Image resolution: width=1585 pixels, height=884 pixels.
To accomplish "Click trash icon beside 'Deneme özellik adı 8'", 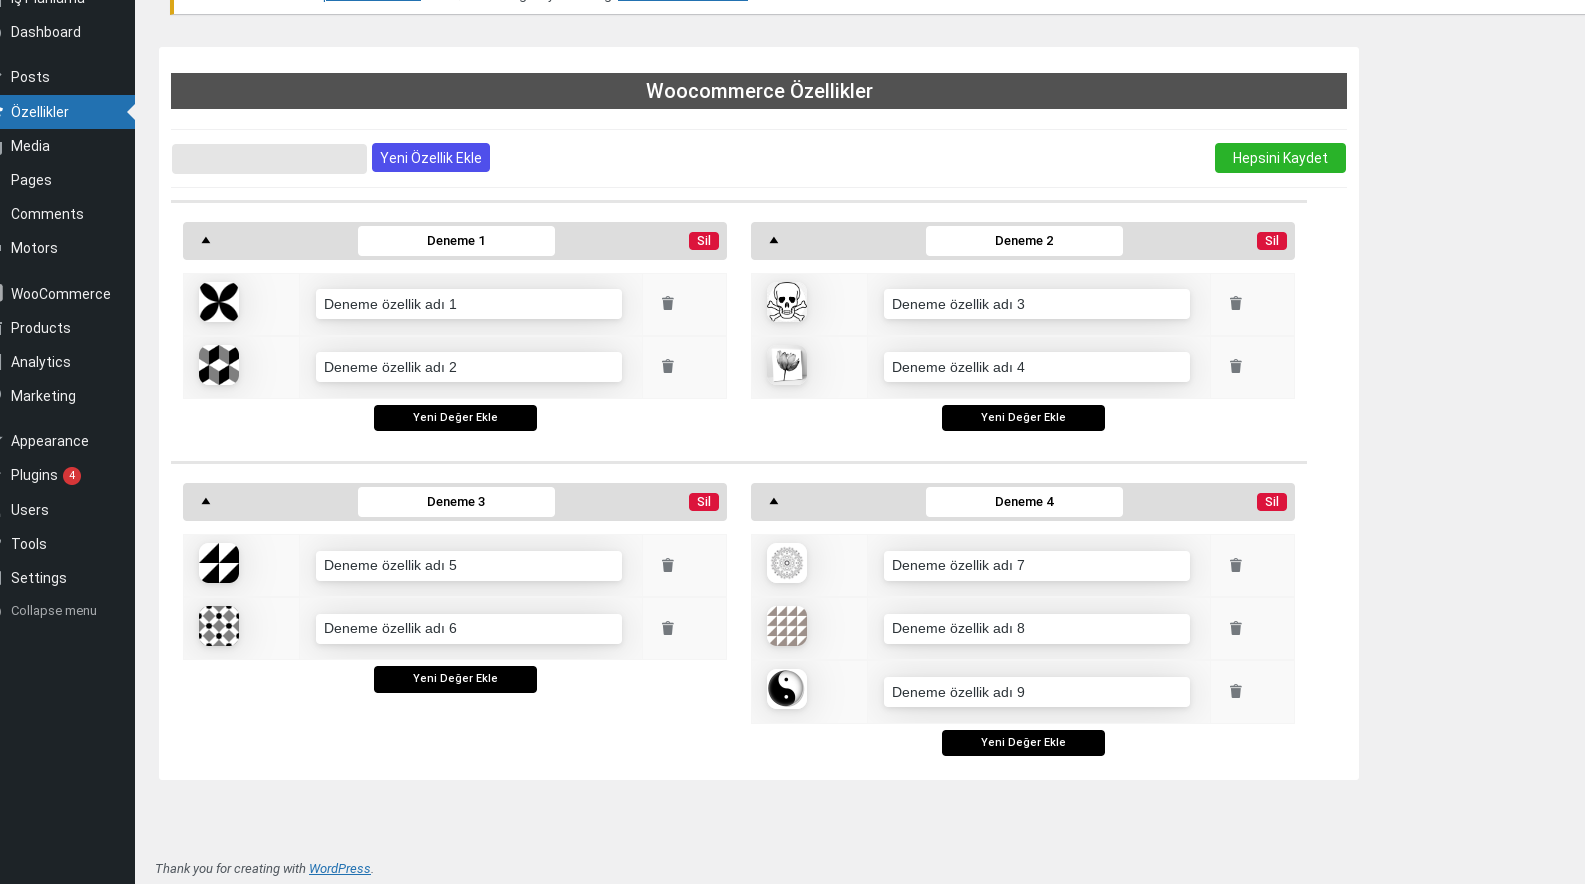I will [x=1236, y=628].
